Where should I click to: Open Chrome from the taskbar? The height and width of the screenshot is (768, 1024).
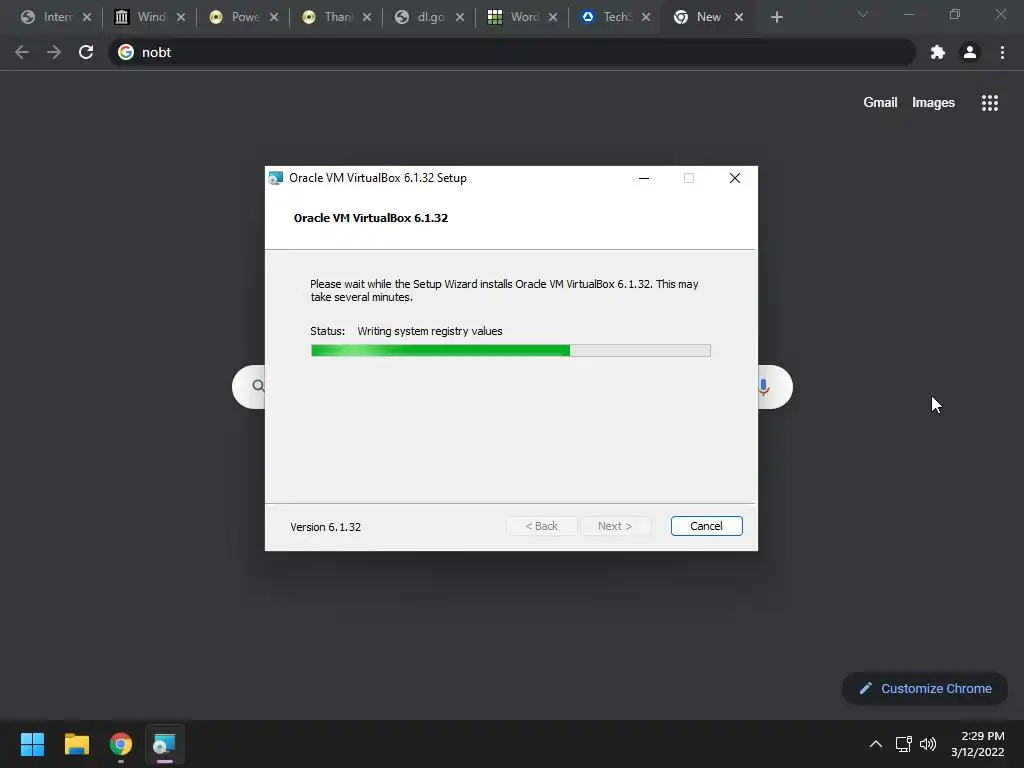pos(121,744)
